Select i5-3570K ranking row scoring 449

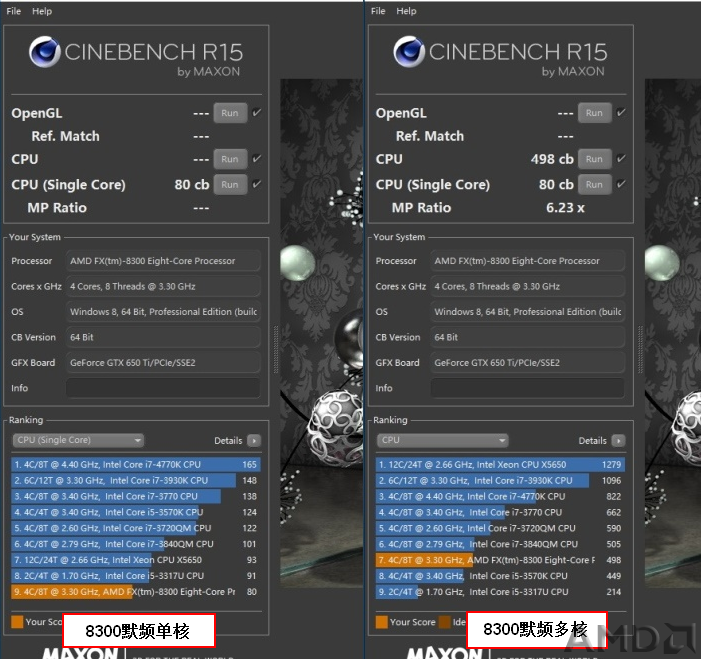(x=500, y=576)
